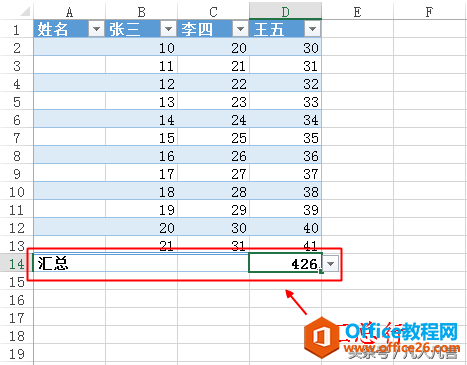Open the 王五 column filter dropdown
The height and width of the screenshot is (365, 467).
(x=312, y=29)
